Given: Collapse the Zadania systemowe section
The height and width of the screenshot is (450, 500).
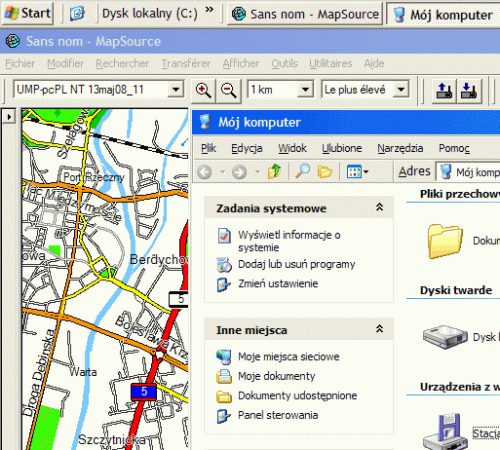Looking at the screenshot, I should pos(379,207).
